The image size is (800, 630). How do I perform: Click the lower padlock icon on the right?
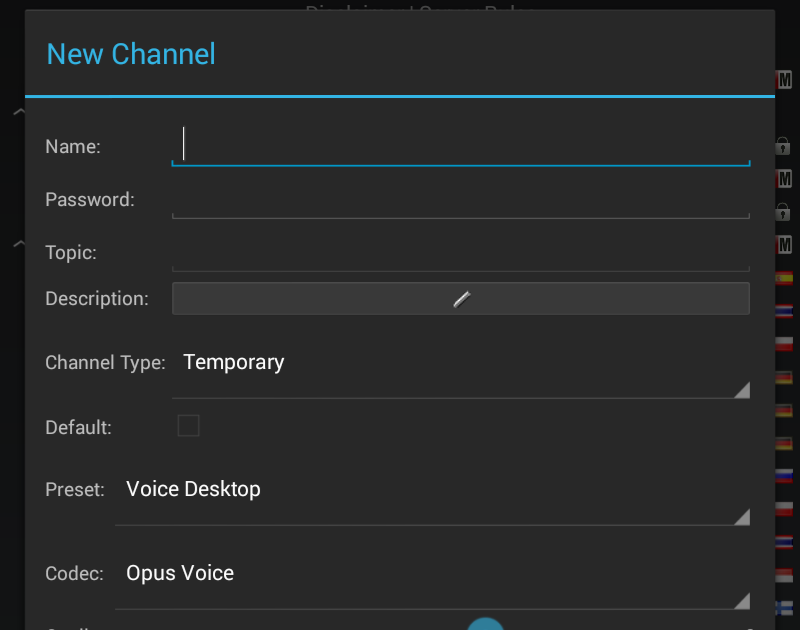(x=783, y=212)
